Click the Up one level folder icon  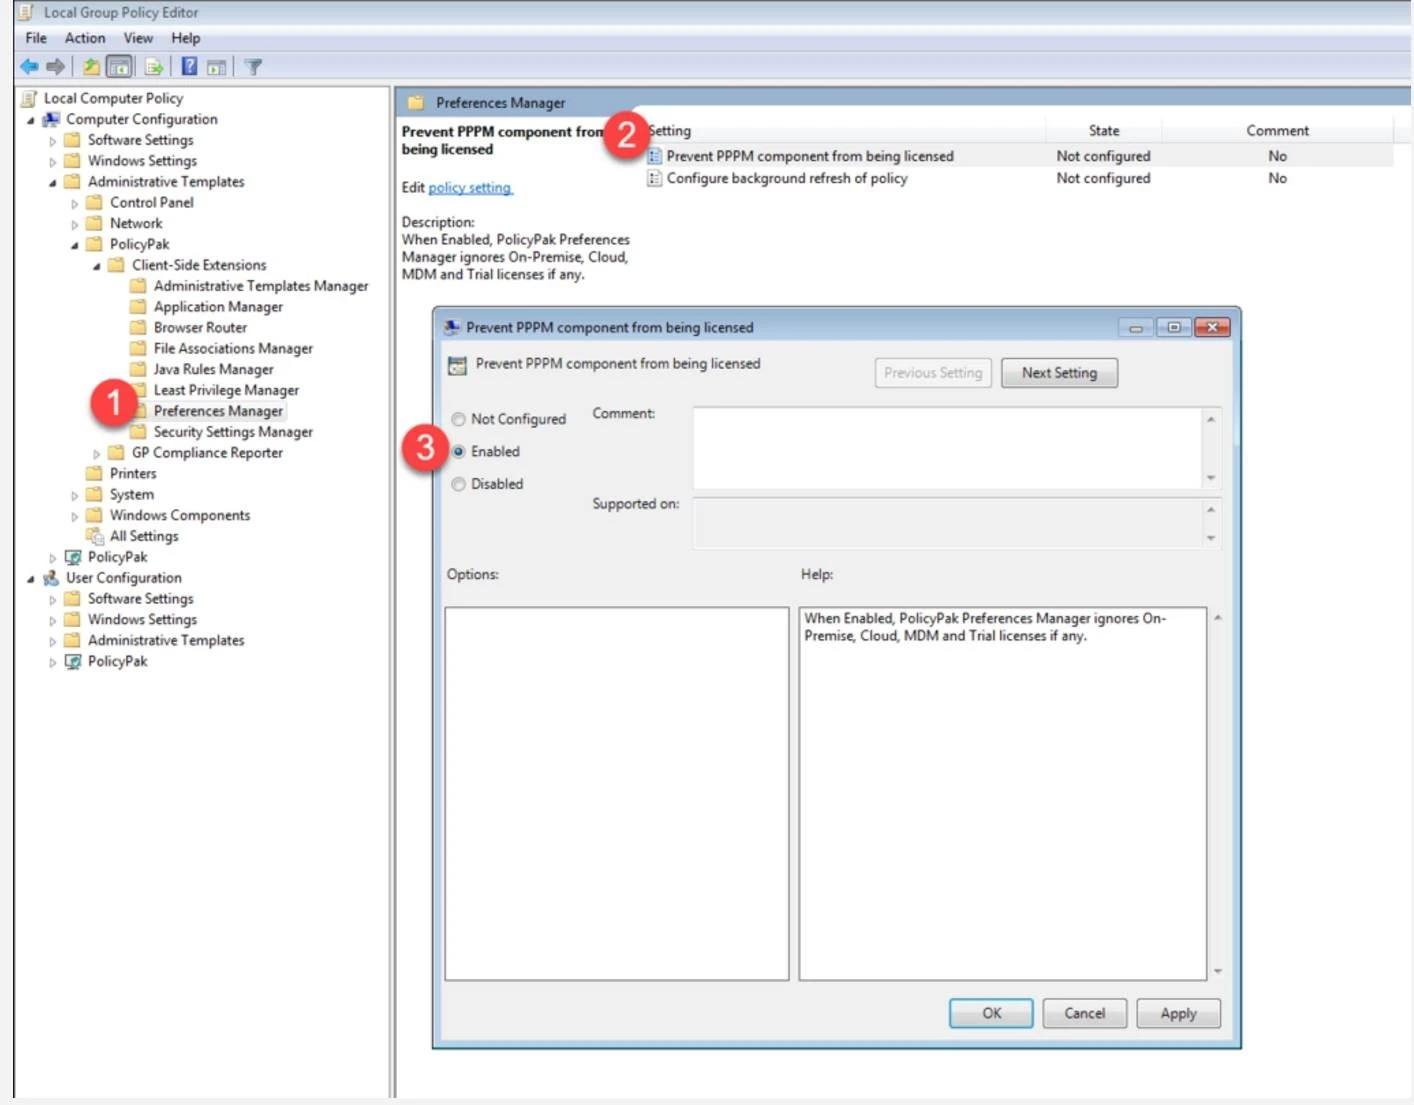tap(91, 67)
